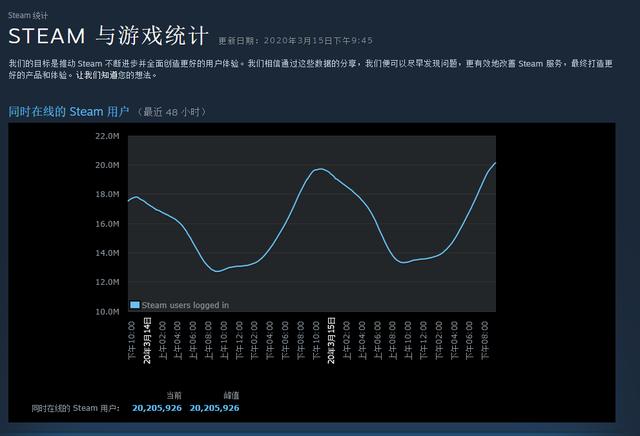Viewport: 640px width, 436px height.
Task: Open the Steam 统计 breadcrumb link
Action: tap(28, 16)
